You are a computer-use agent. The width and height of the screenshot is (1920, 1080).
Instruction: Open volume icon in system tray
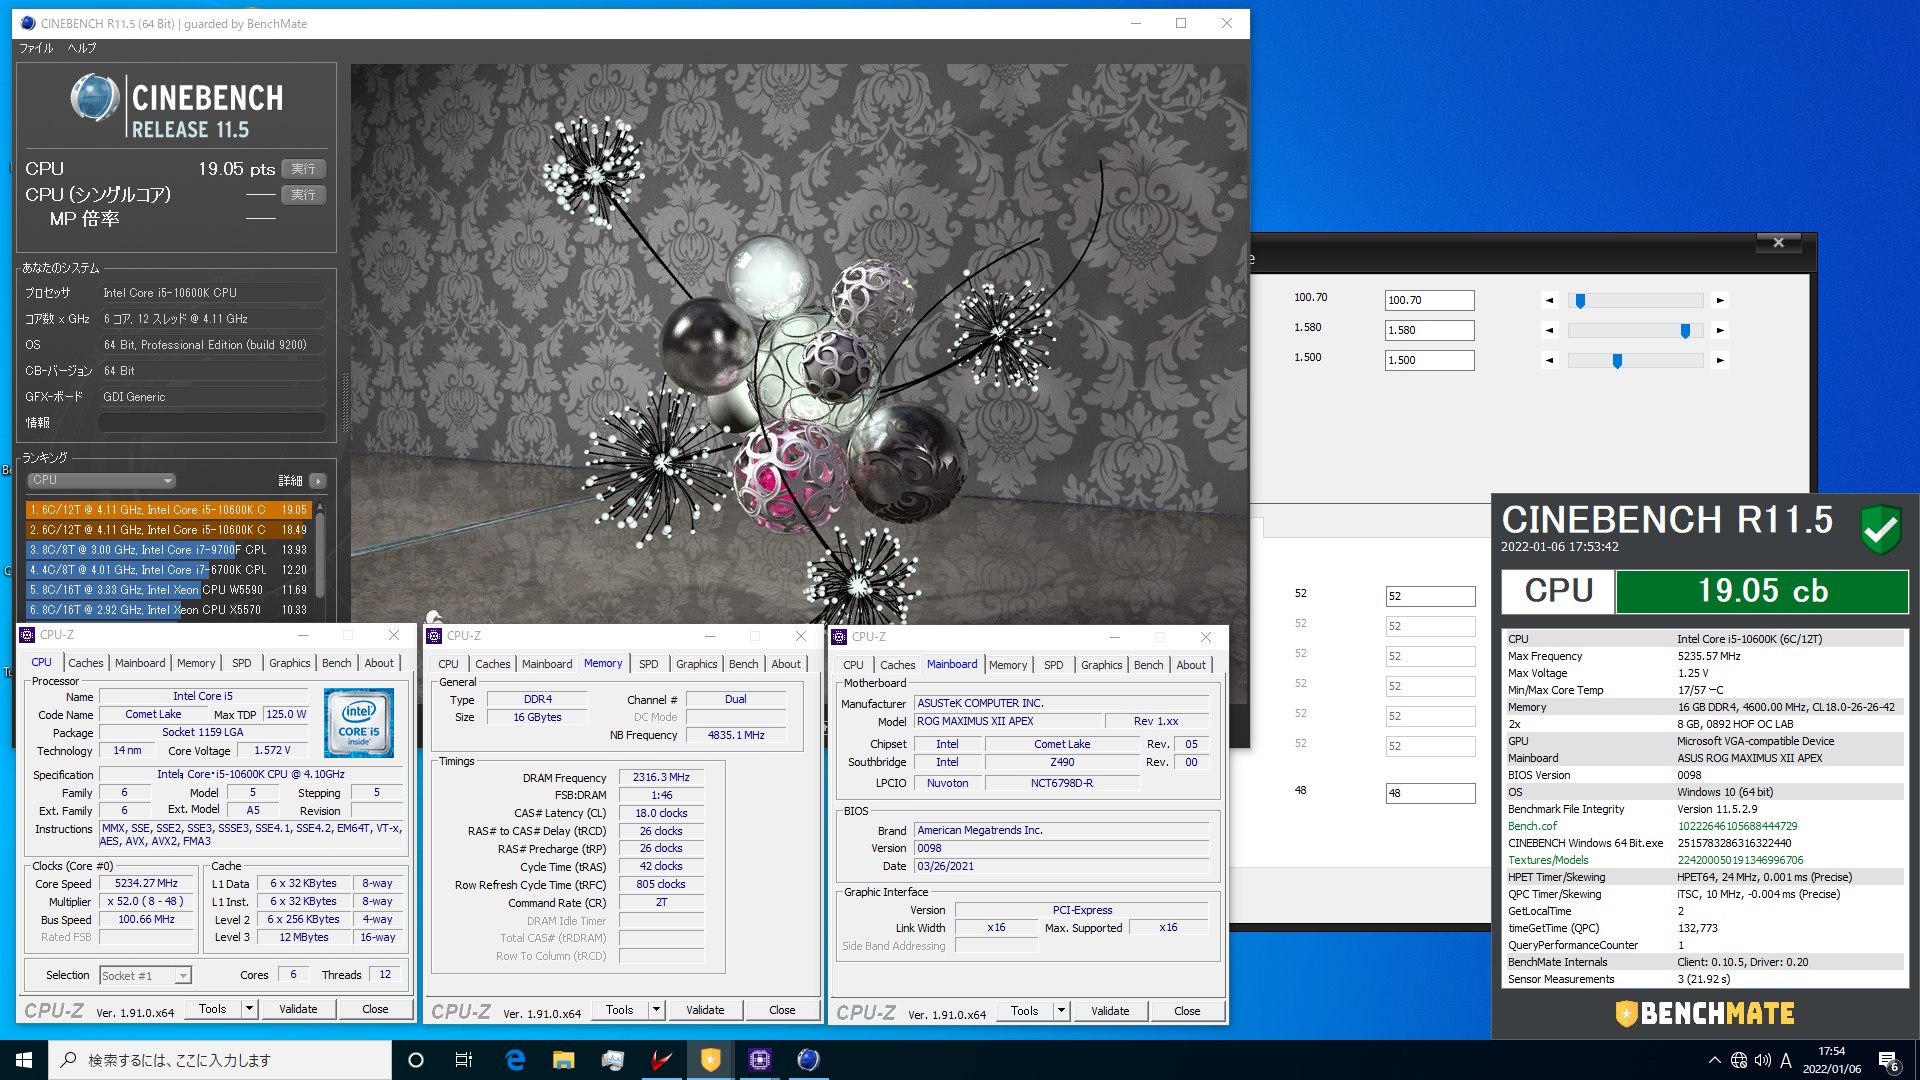1762,1060
